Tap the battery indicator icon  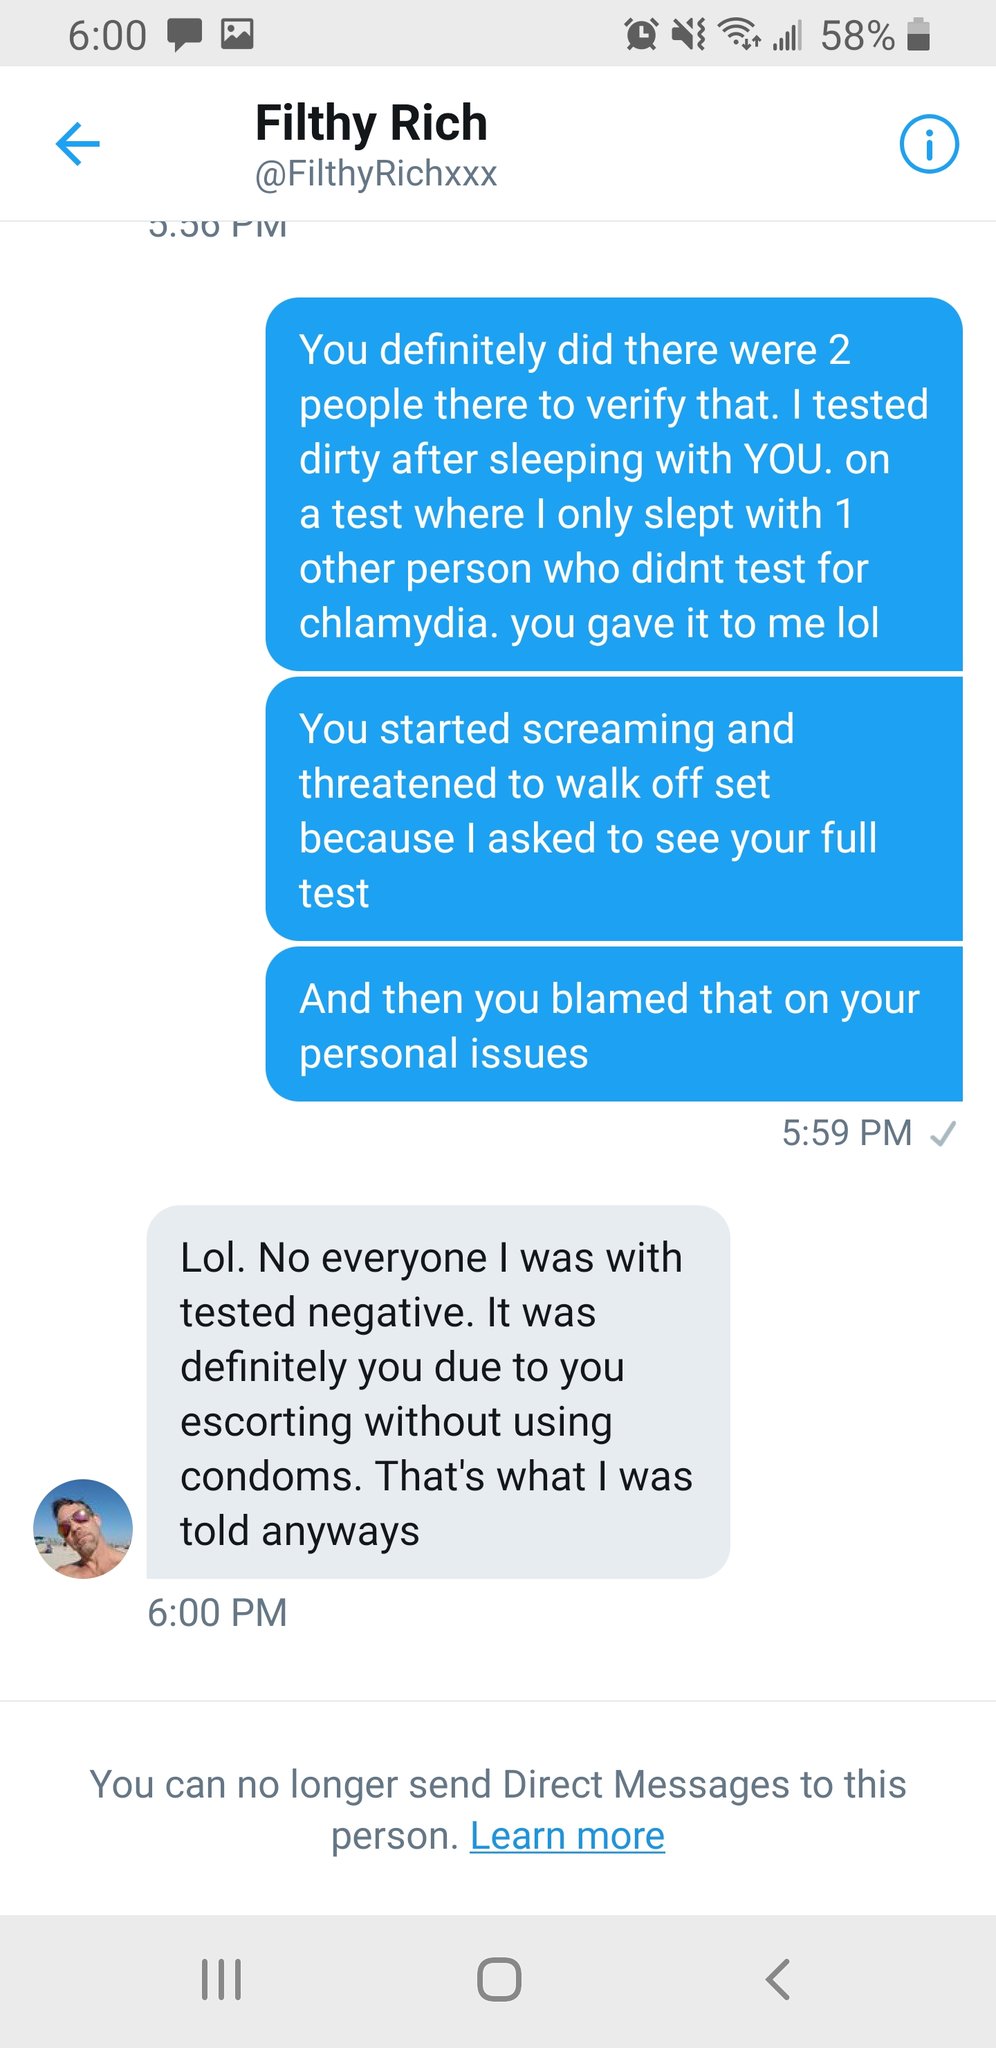tap(918, 35)
